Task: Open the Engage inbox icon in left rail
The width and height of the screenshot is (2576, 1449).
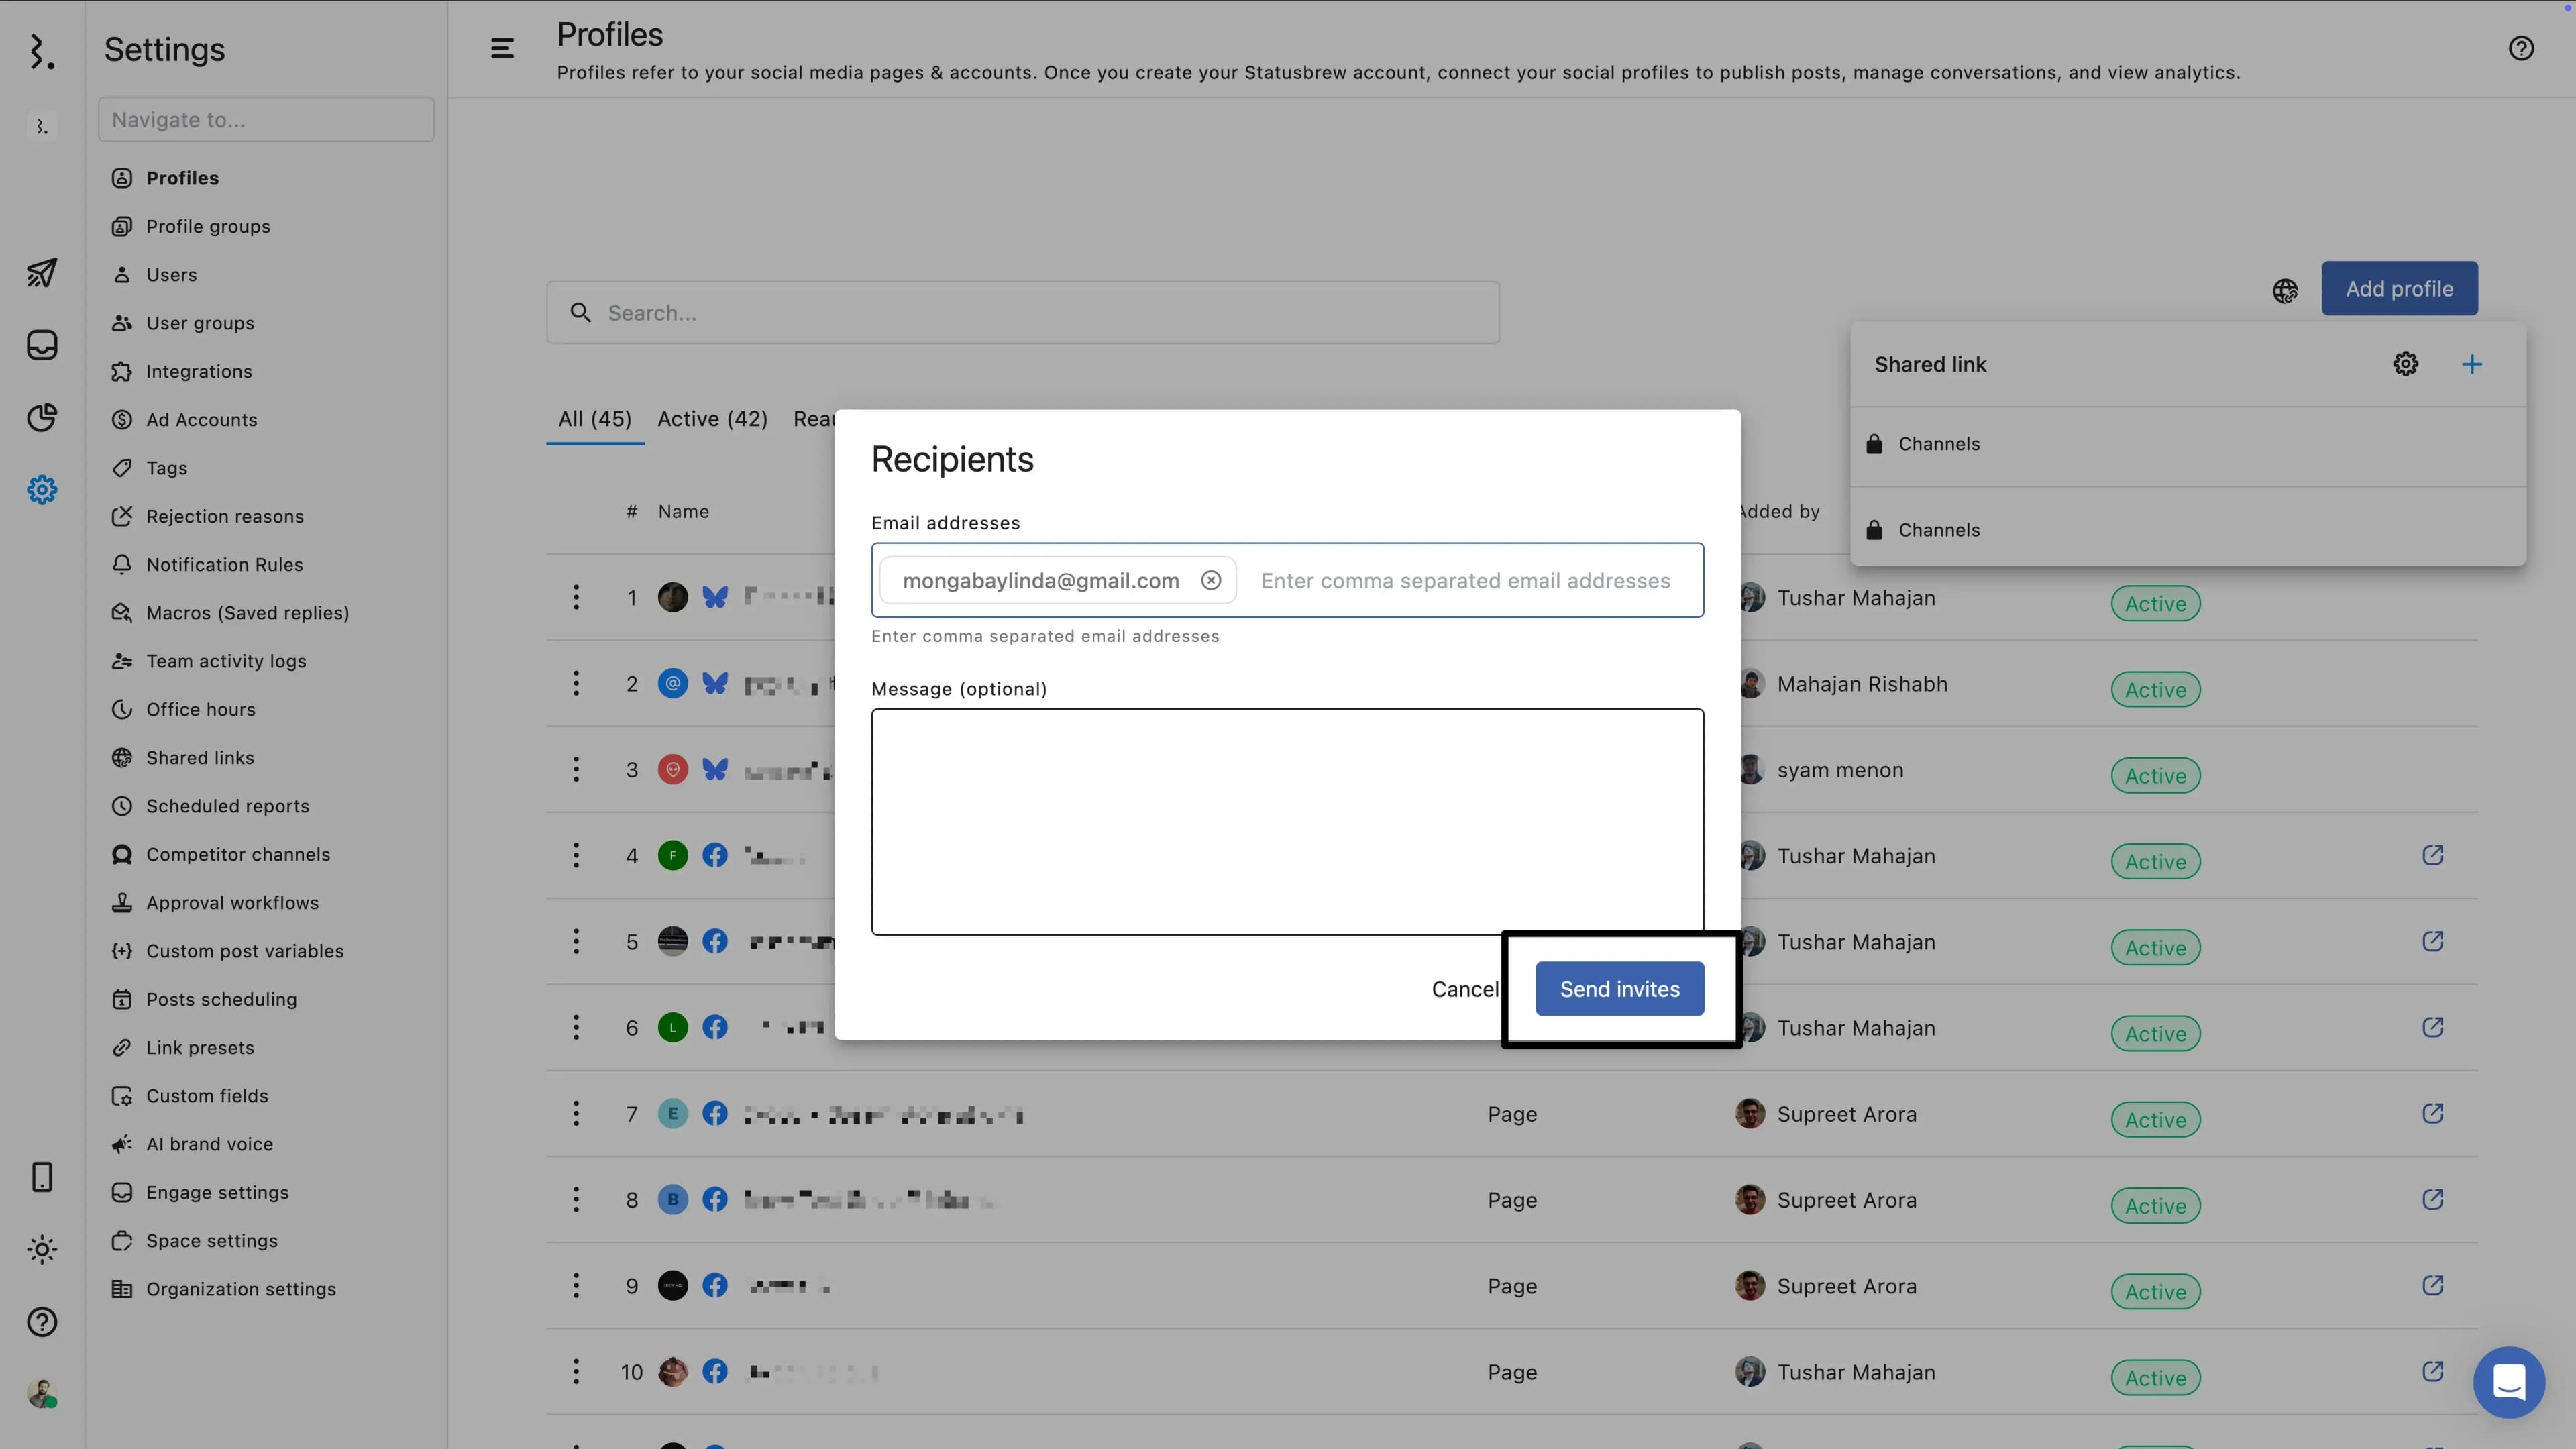Action: pyautogui.click(x=42, y=345)
